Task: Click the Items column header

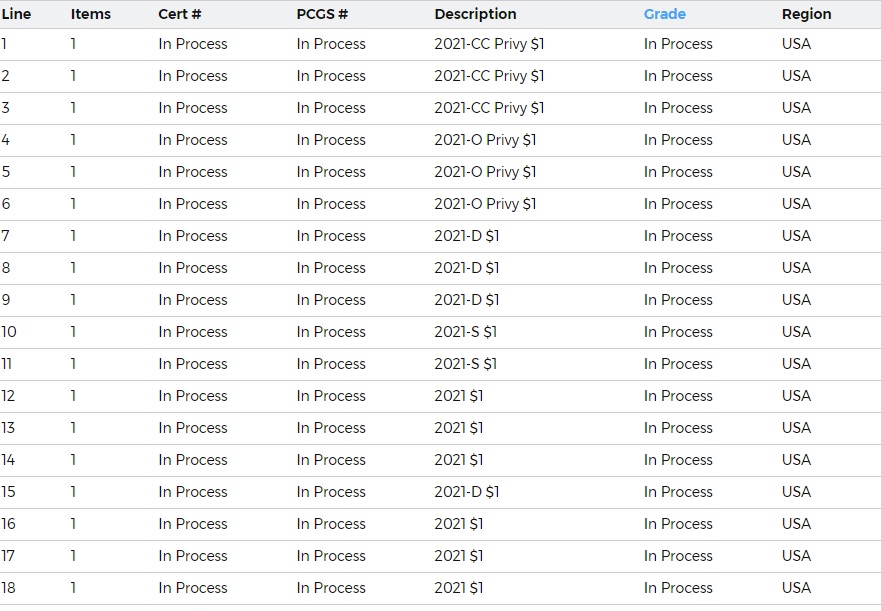Action: click(x=90, y=14)
